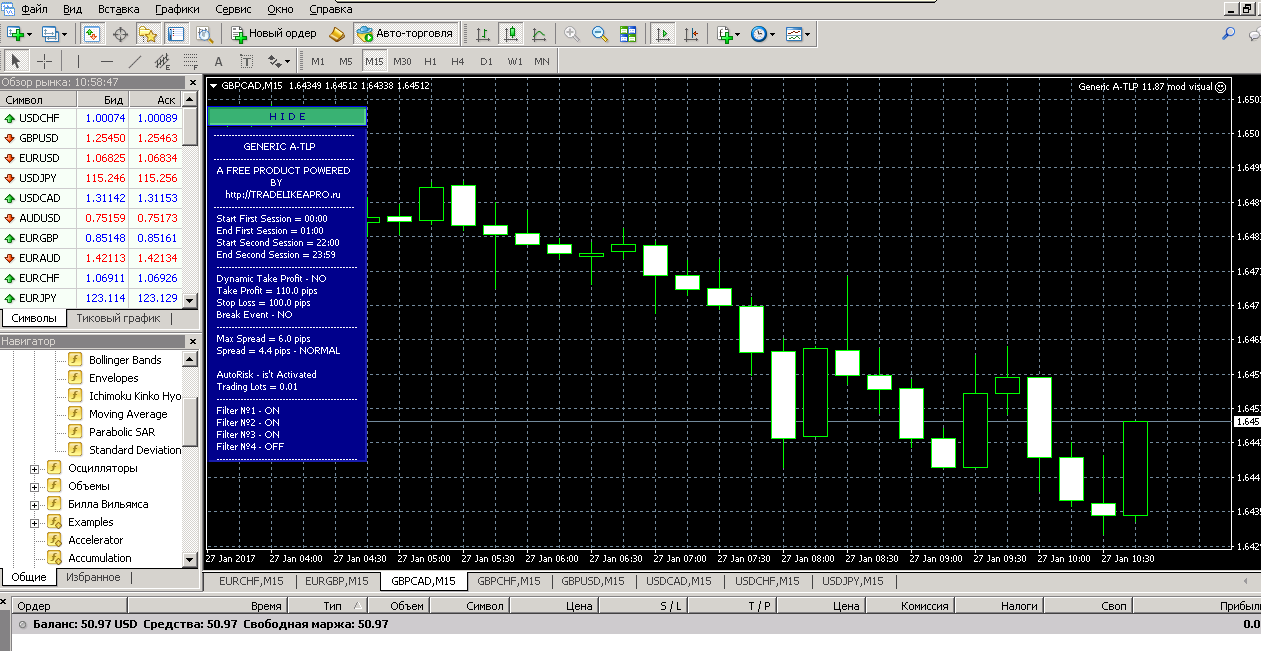Open the Сервис menu
Screen dimensions: 1261x651
(x=233, y=9)
